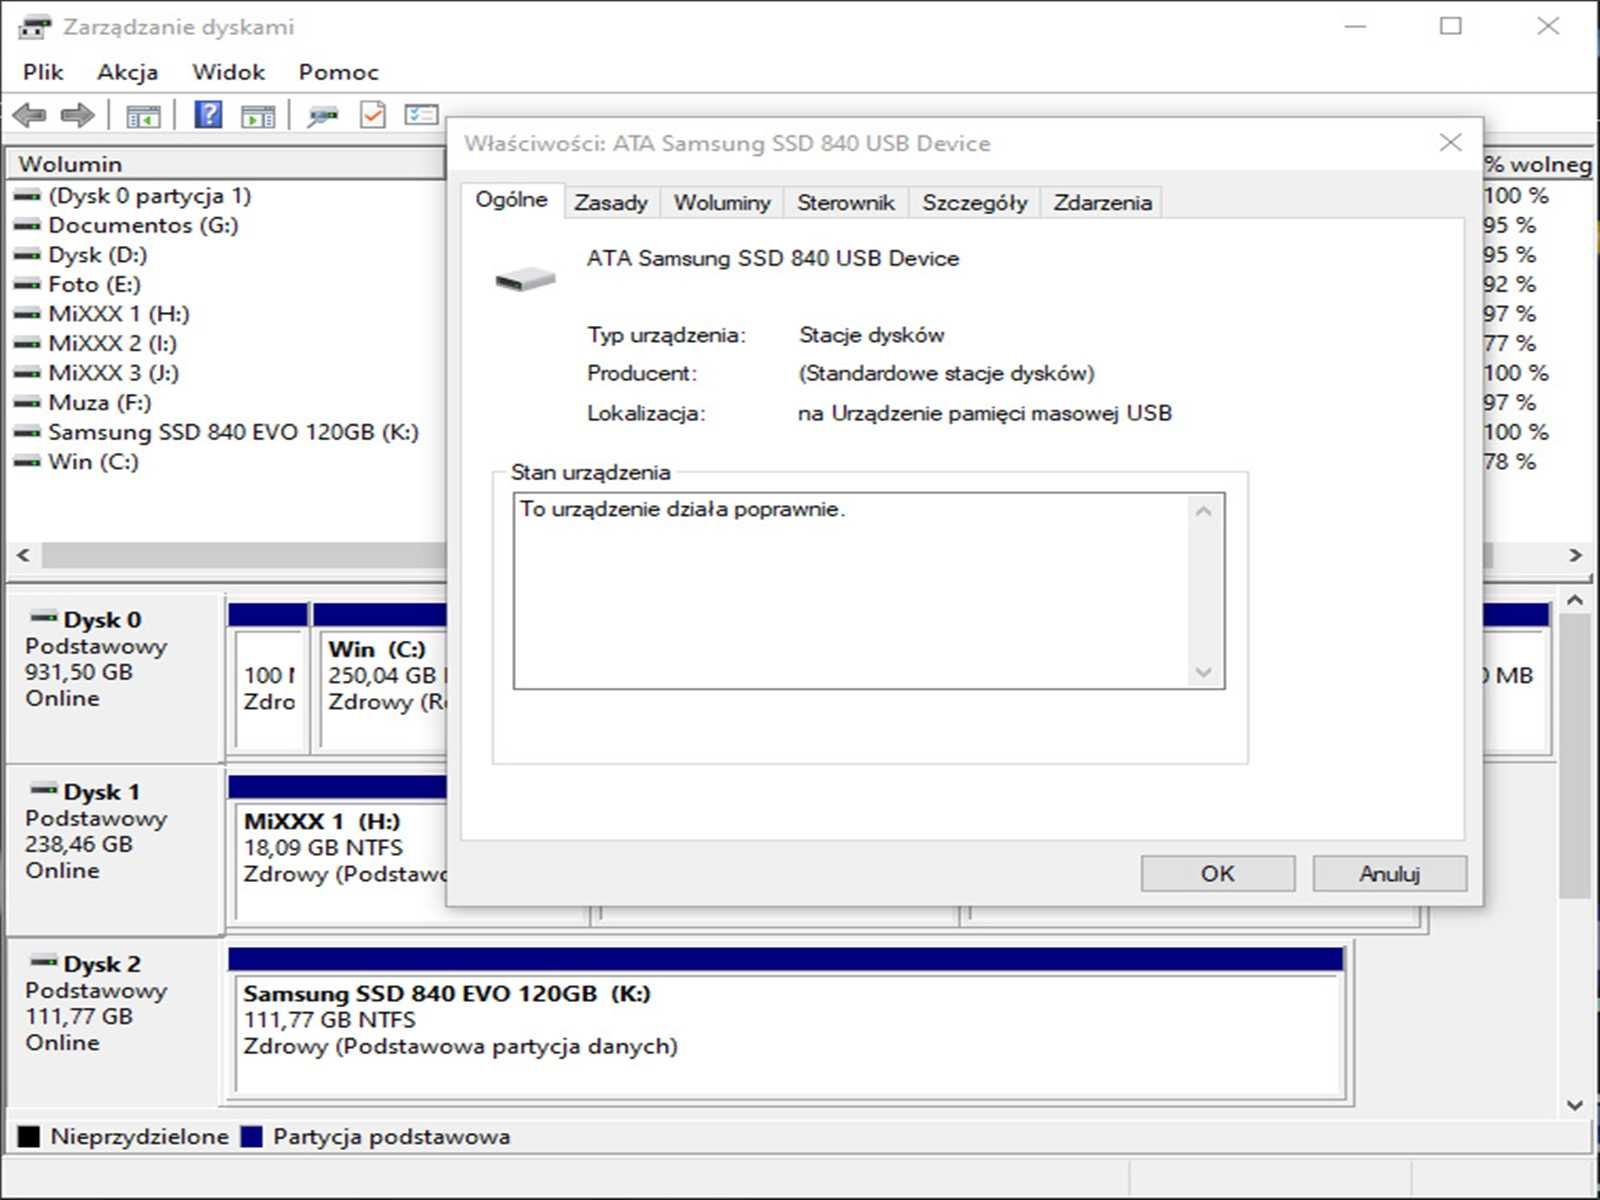Click the 78 % free value for Win (C:)
The height and width of the screenshot is (1200, 1600).
point(1511,462)
